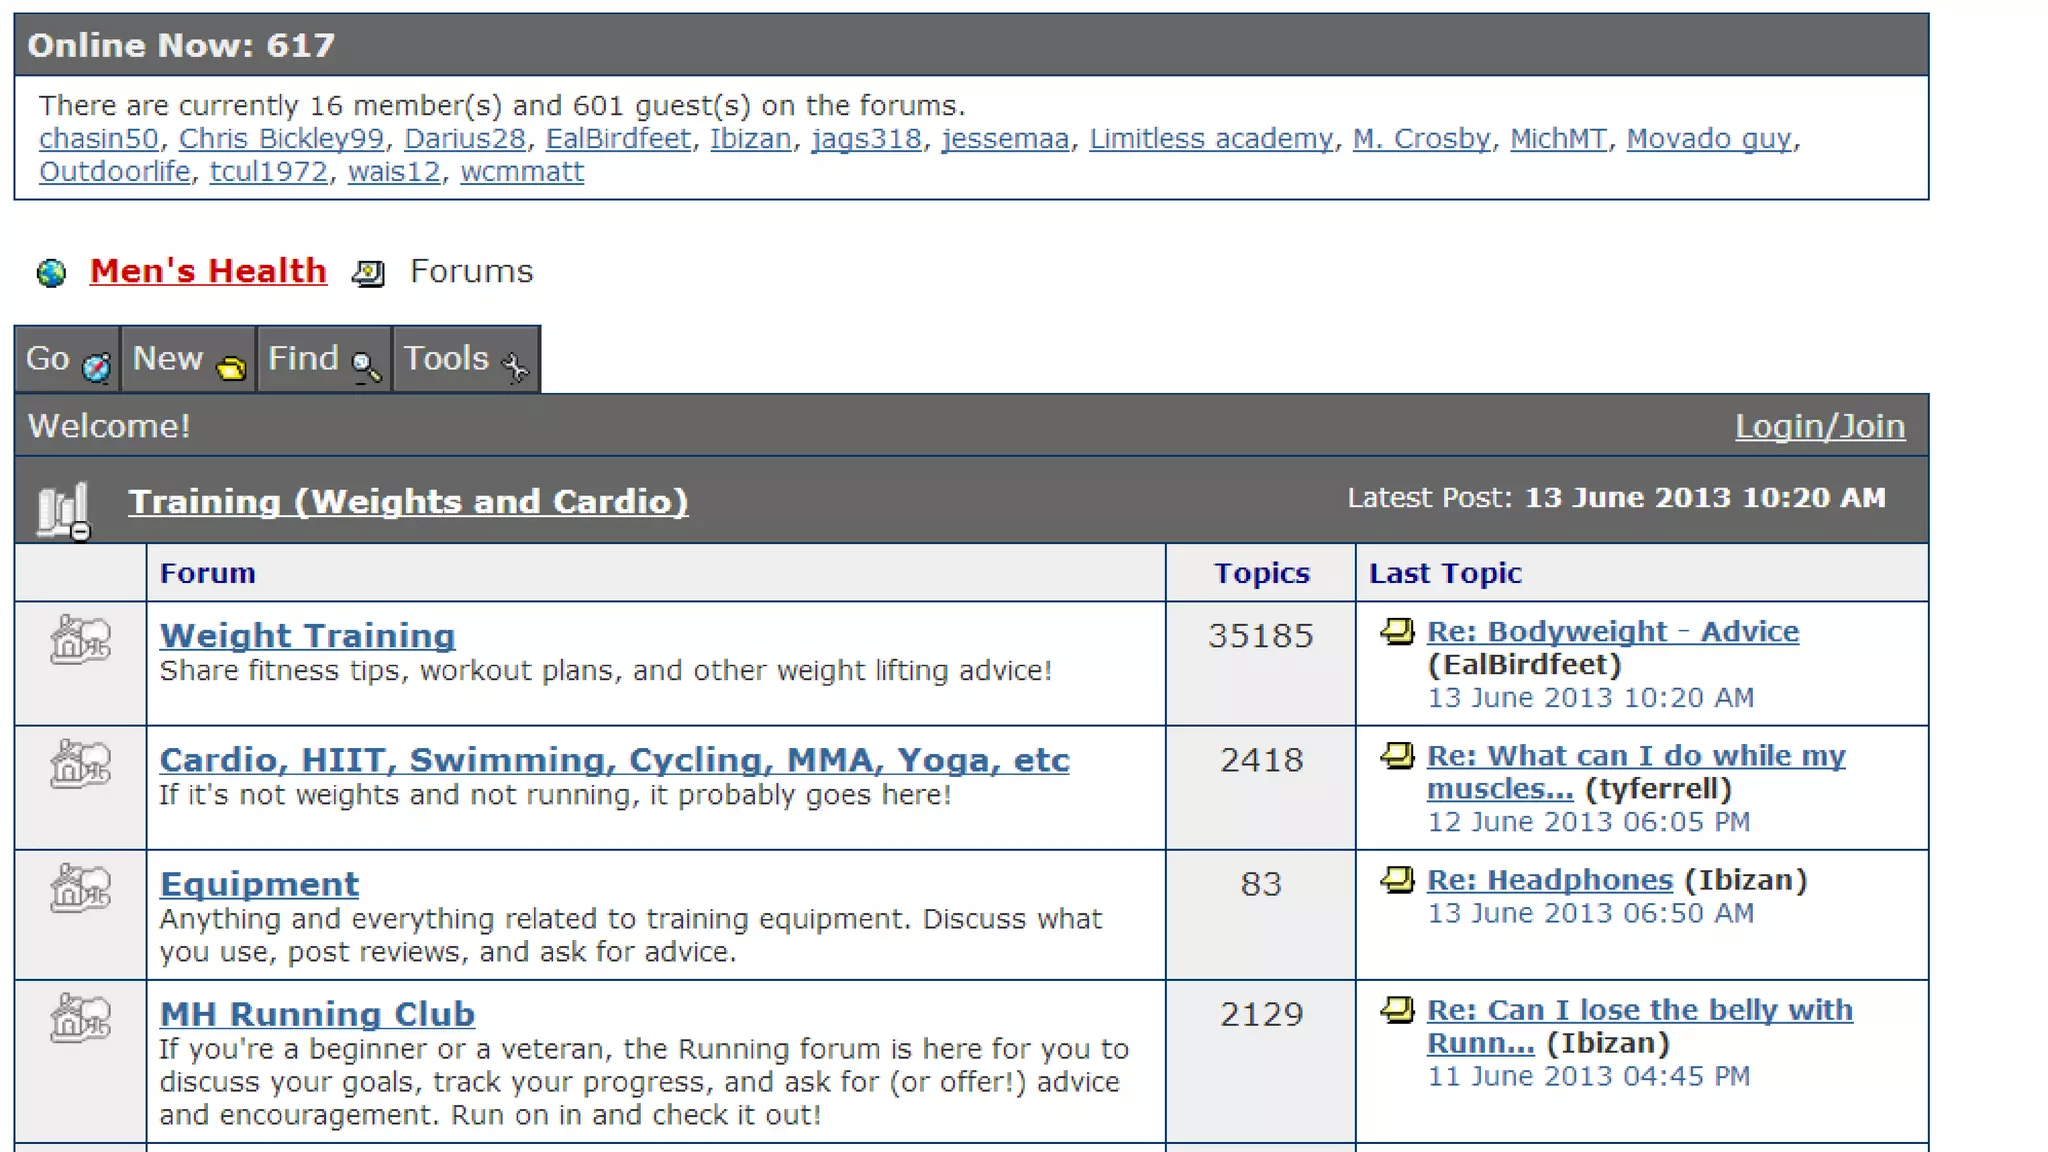The height and width of the screenshot is (1152, 2048).
Task: Click the Equipment forum status icon
Action: click(81, 888)
